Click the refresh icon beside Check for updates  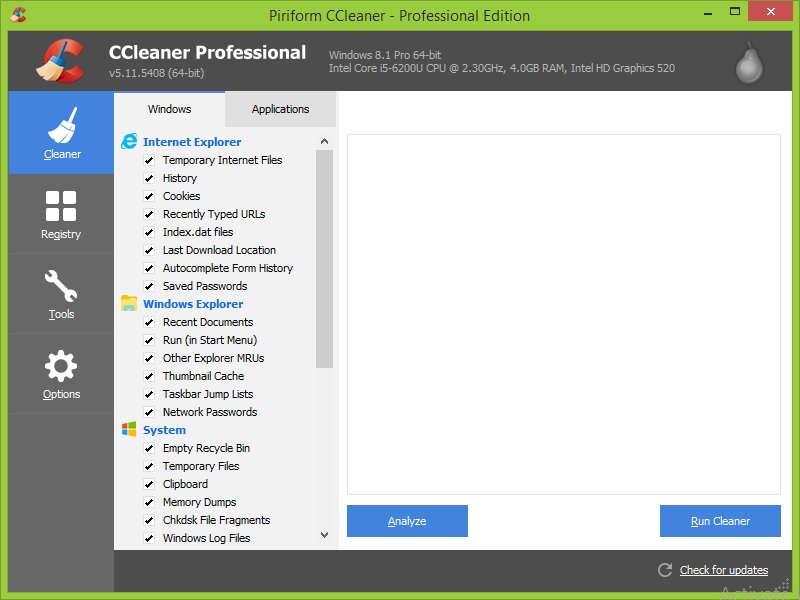pyautogui.click(x=665, y=570)
